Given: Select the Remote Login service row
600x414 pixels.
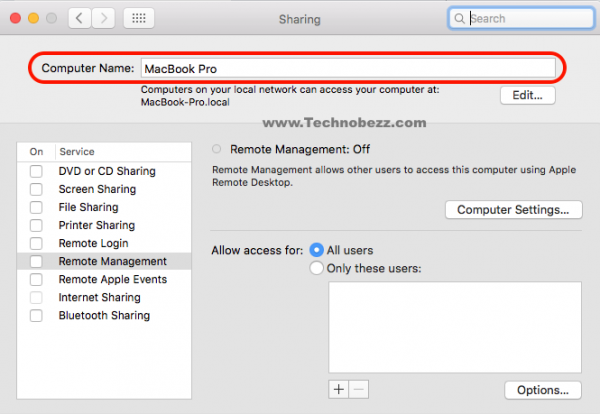Looking at the screenshot, I should click(x=104, y=243).
